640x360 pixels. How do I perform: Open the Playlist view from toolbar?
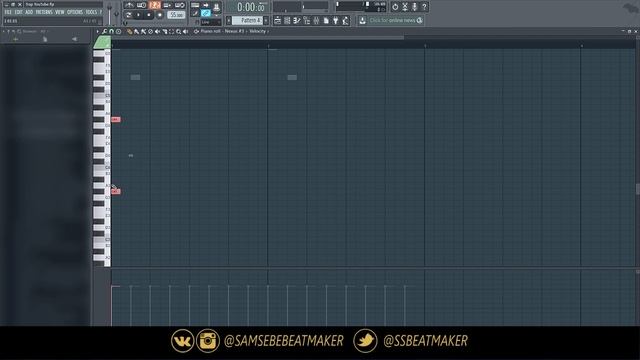(278, 20)
